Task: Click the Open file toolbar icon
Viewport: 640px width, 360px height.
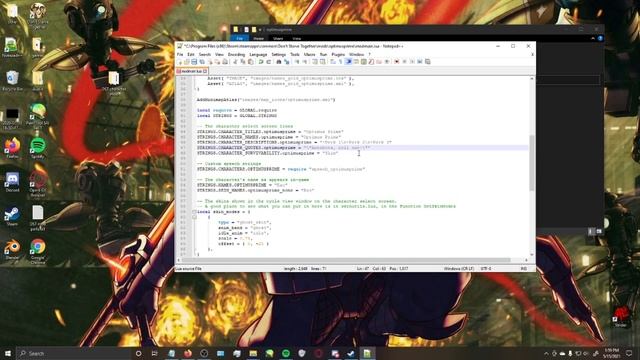Action: (187, 62)
